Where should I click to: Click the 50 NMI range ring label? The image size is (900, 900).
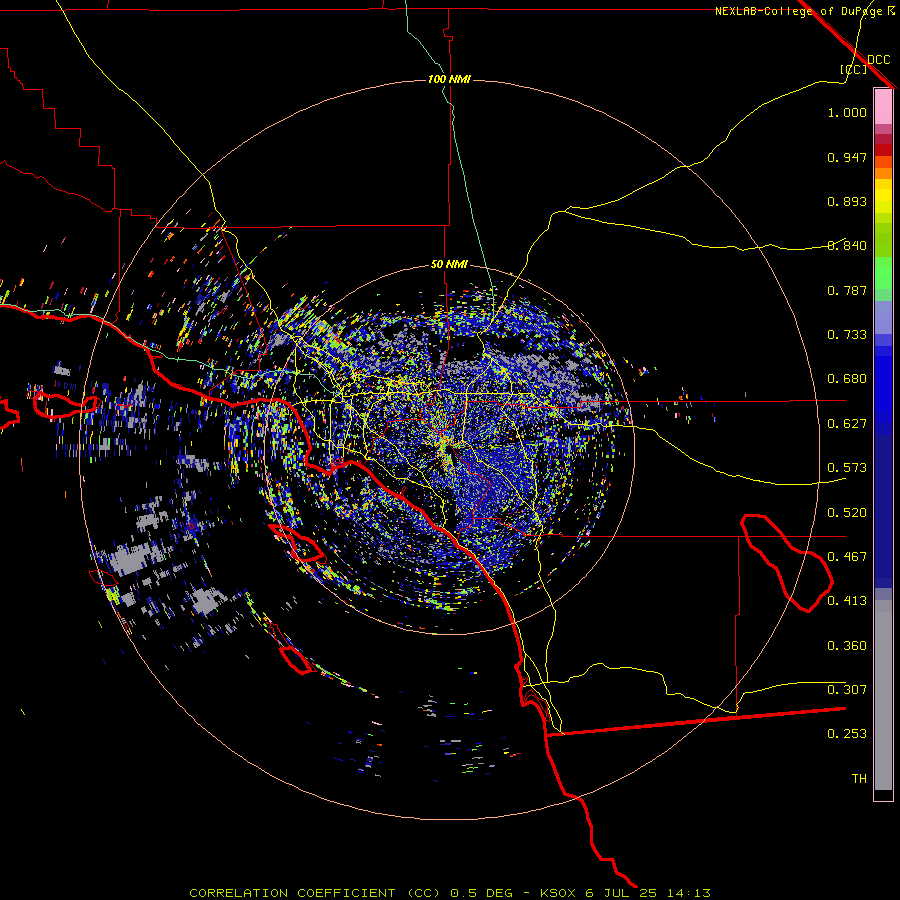(449, 264)
